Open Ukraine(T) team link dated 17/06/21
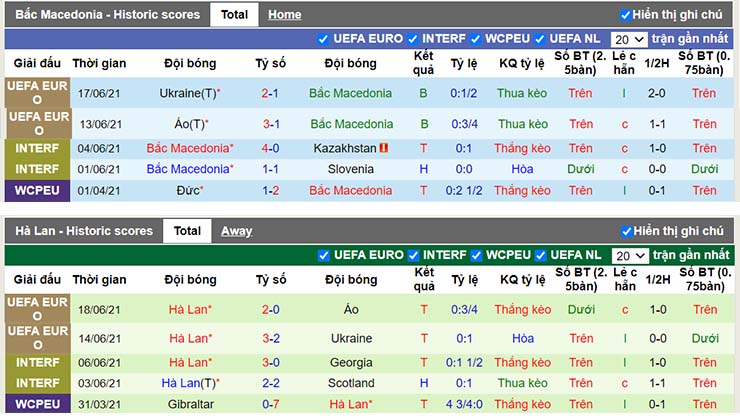Viewport: 740px width, 420px height. point(190,93)
